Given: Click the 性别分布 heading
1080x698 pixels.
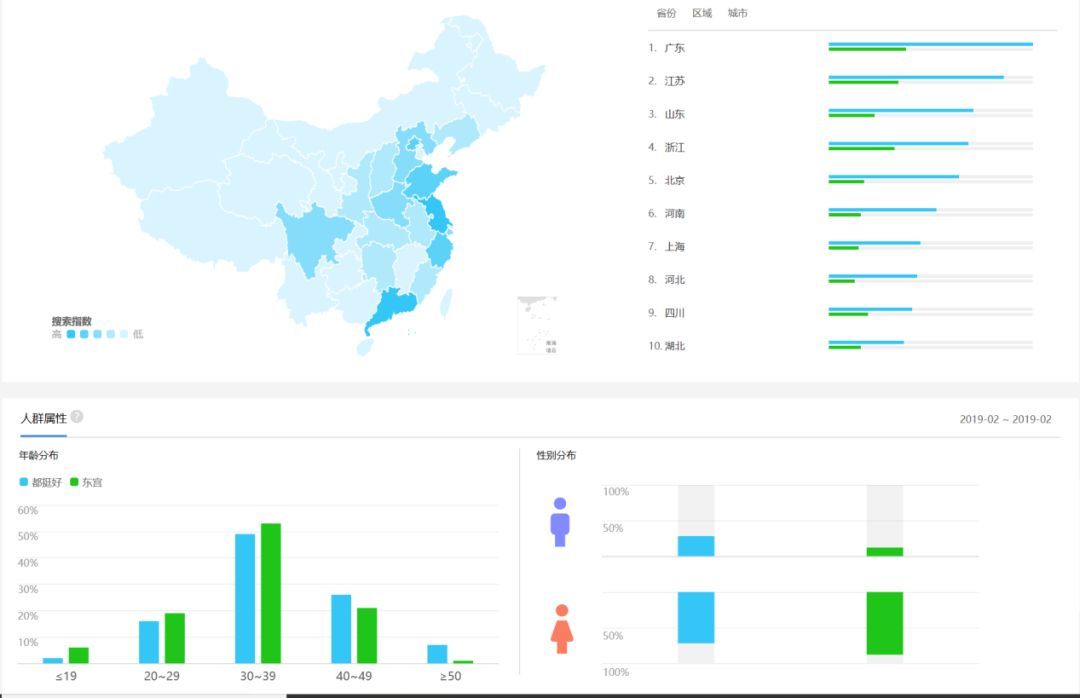Looking at the screenshot, I should point(556,455).
